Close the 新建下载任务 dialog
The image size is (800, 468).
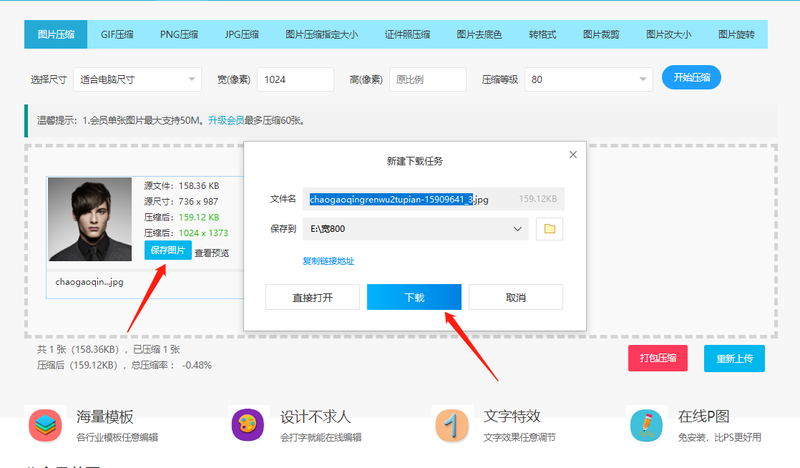(573, 155)
